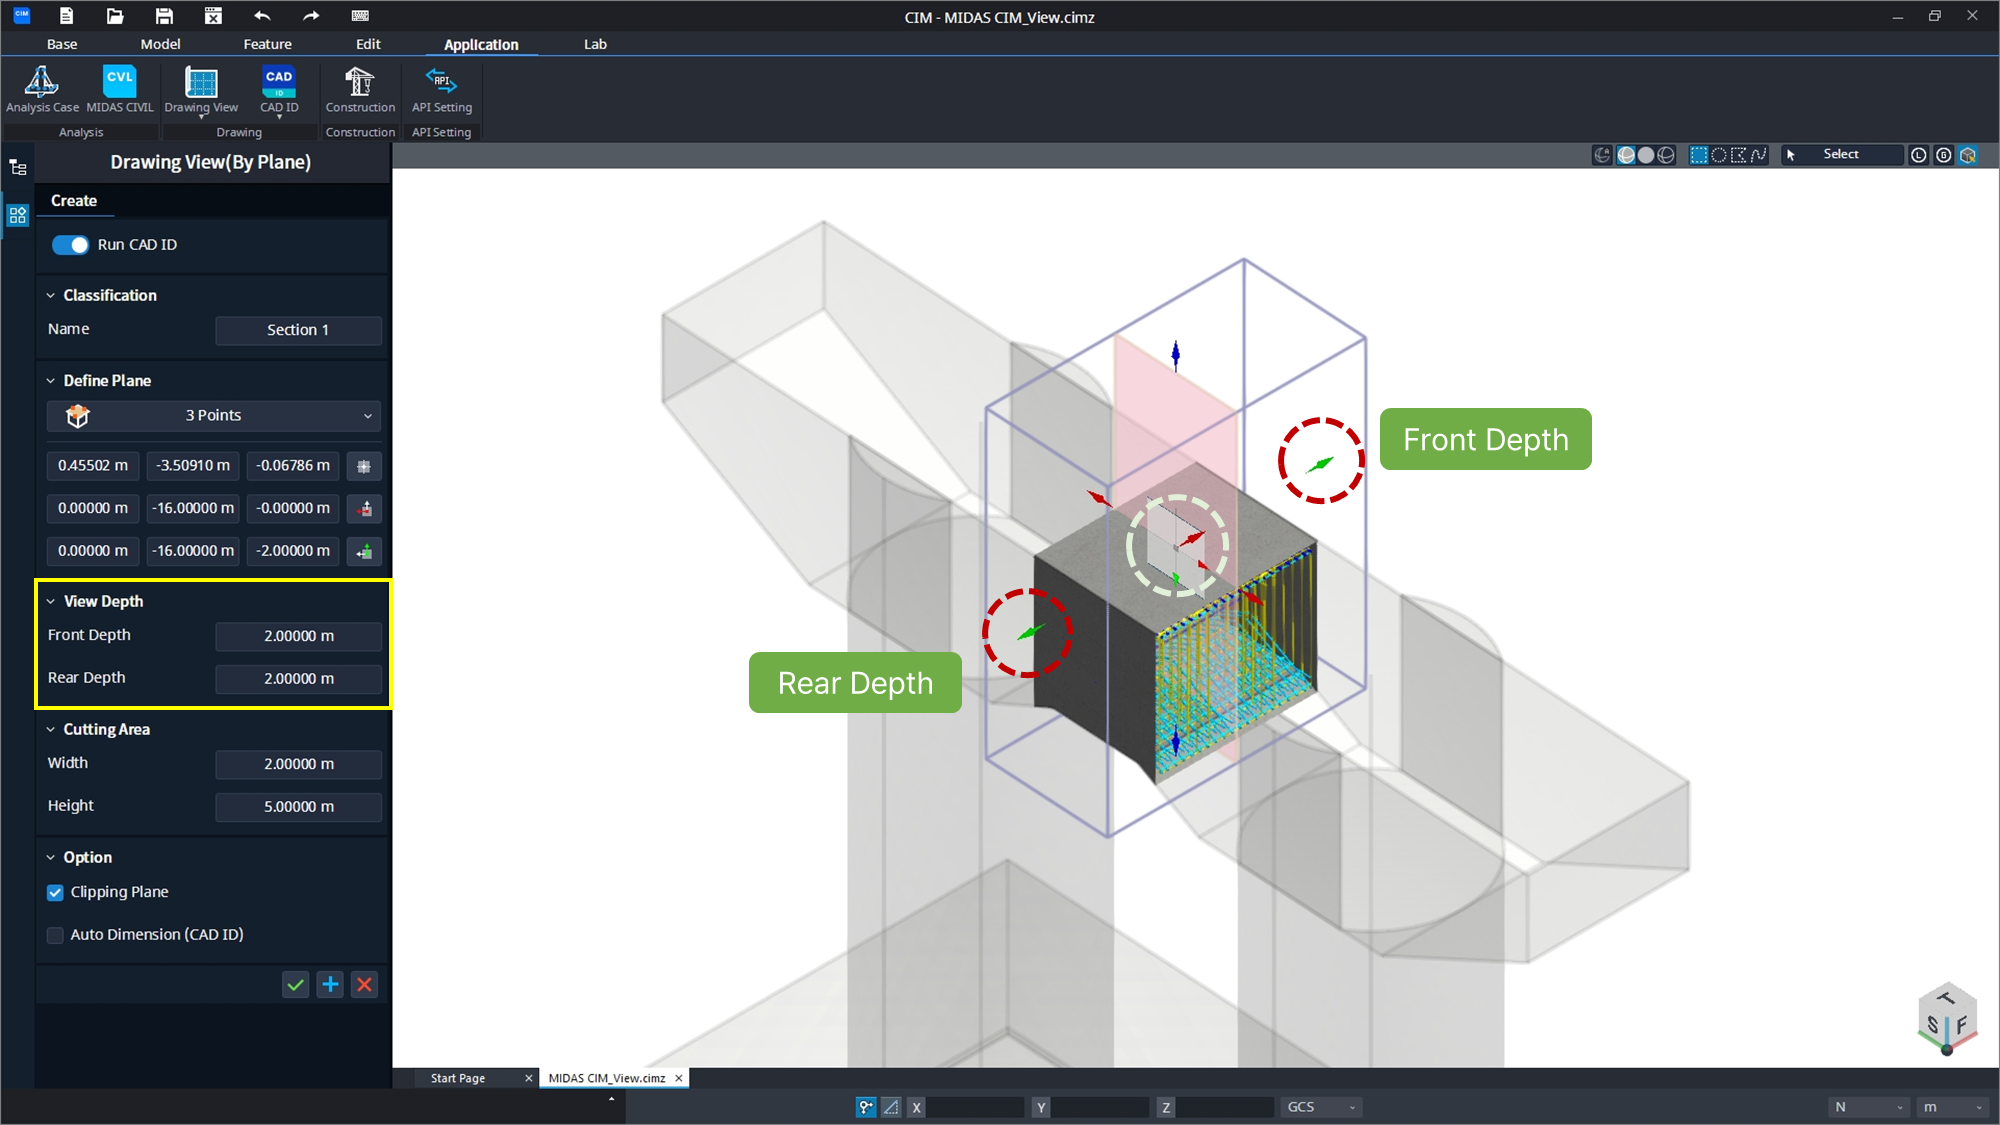Screen dimensions: 2000x1125
Task: Close the MIDAS CIM_View.cimz tab
Action: (x=679, y=1078)
